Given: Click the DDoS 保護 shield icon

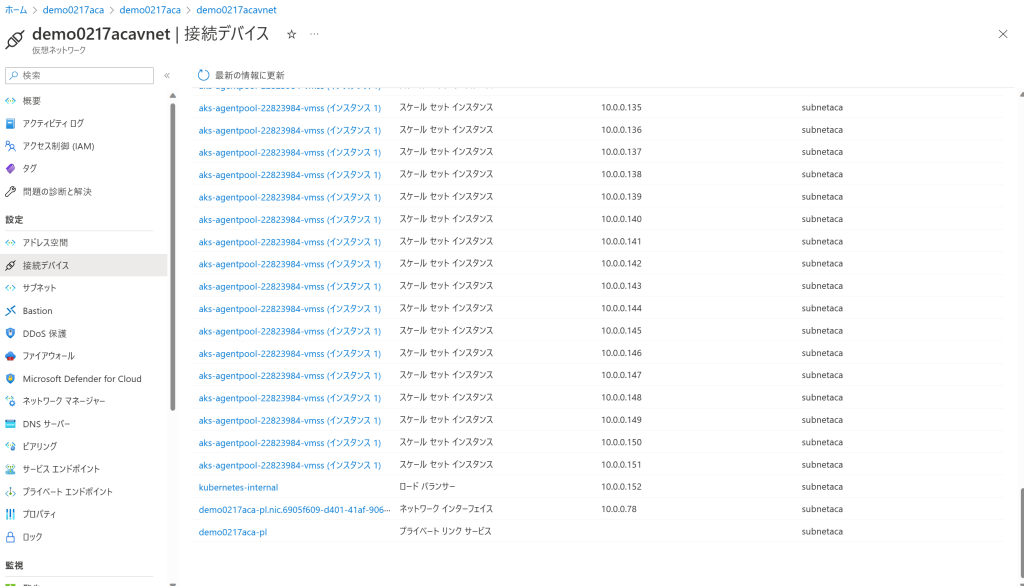Looking at the screenshot, I should [10, 333].
